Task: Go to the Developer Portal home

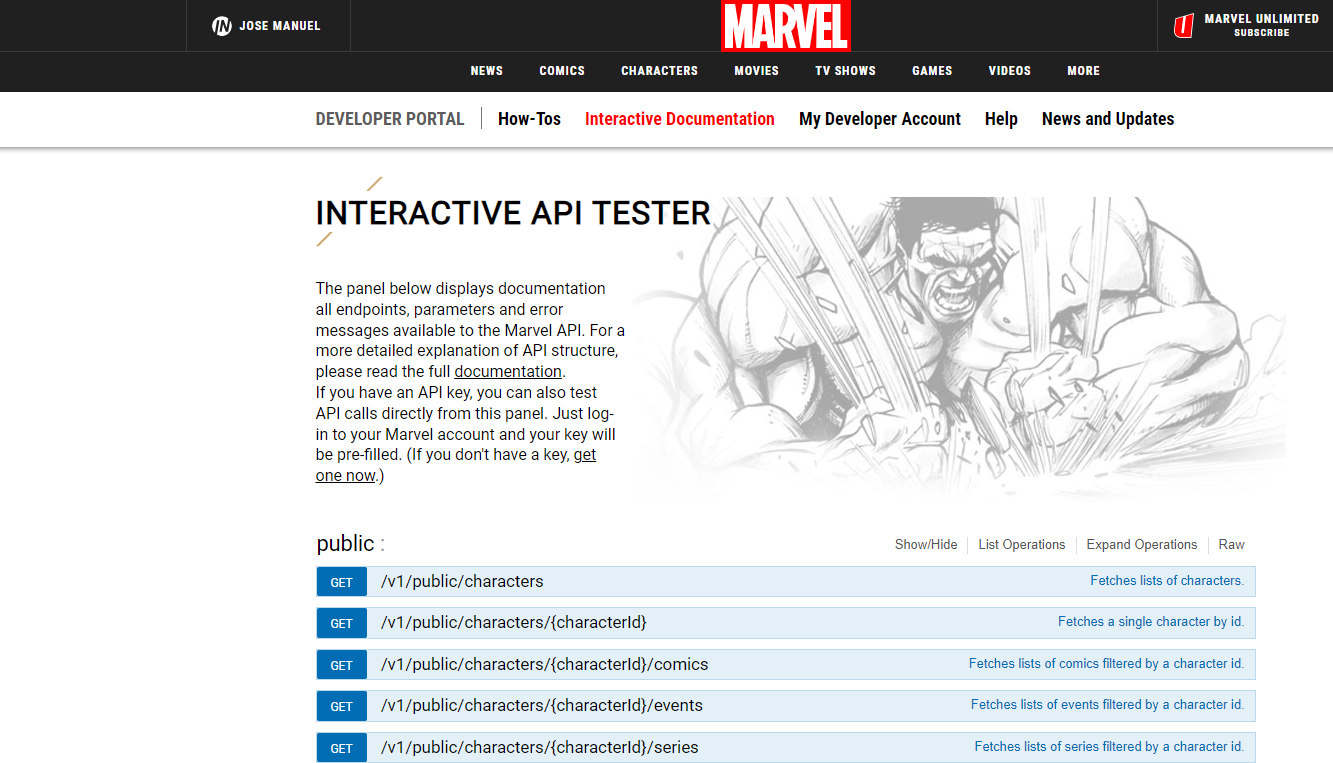Action: tap(390, 119)
